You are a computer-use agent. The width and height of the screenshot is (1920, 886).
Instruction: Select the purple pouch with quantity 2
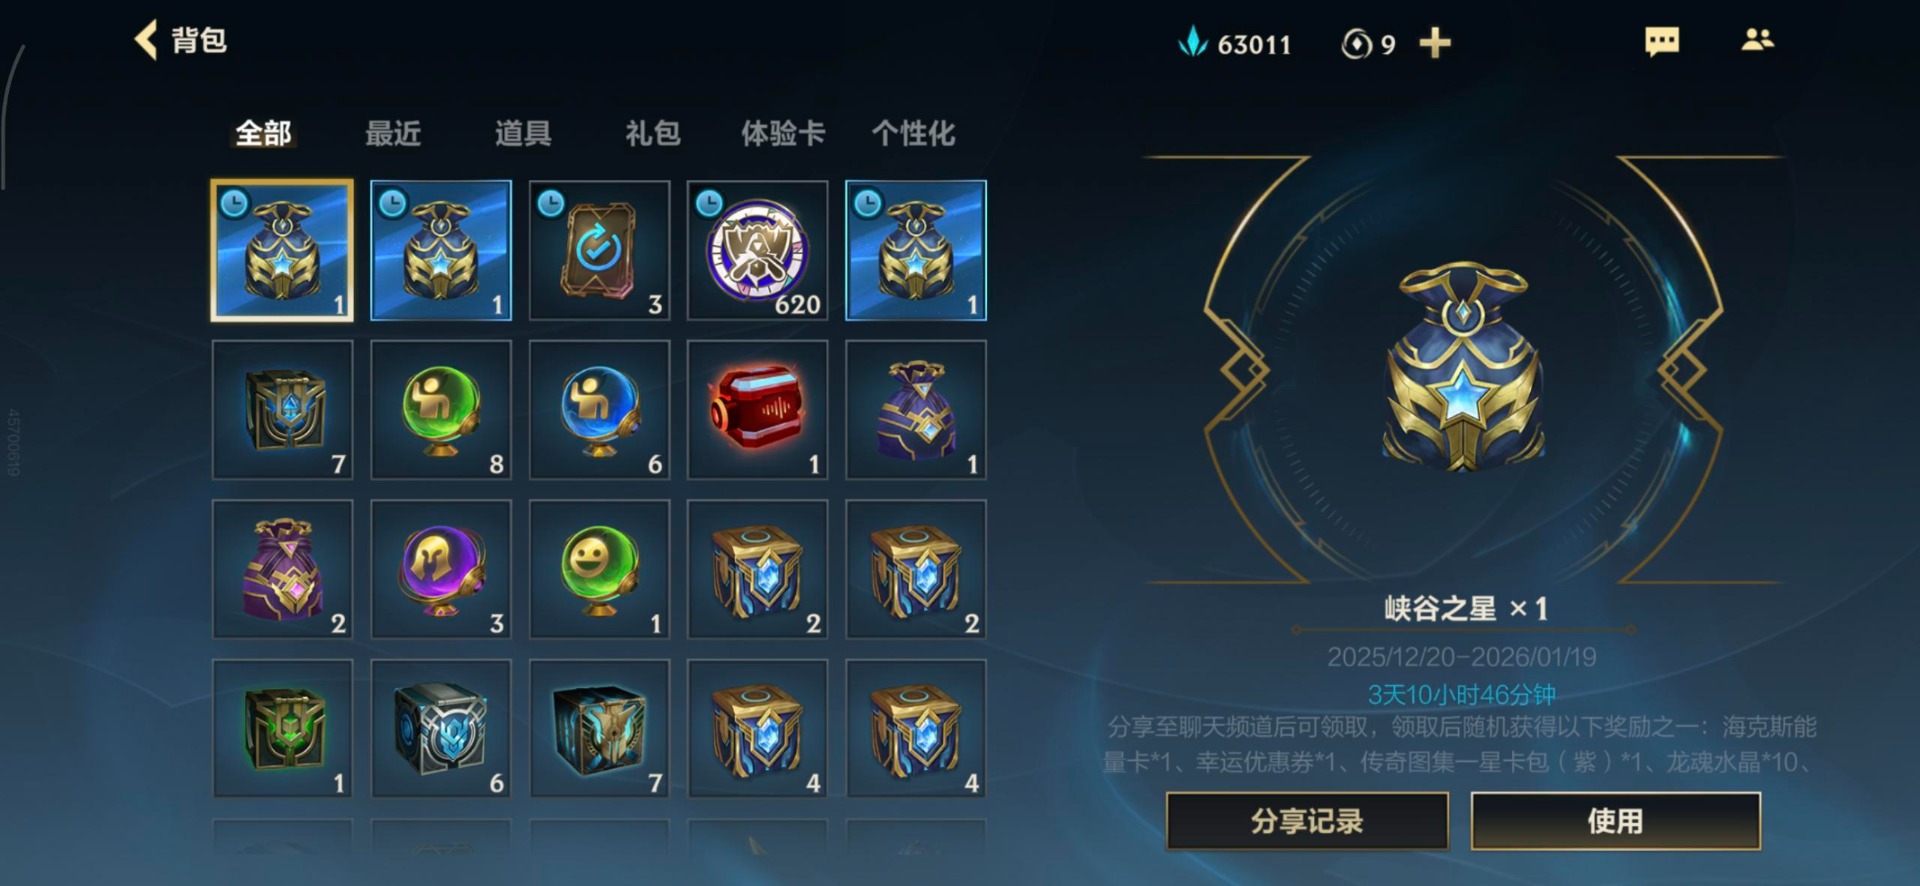[282, 569]
